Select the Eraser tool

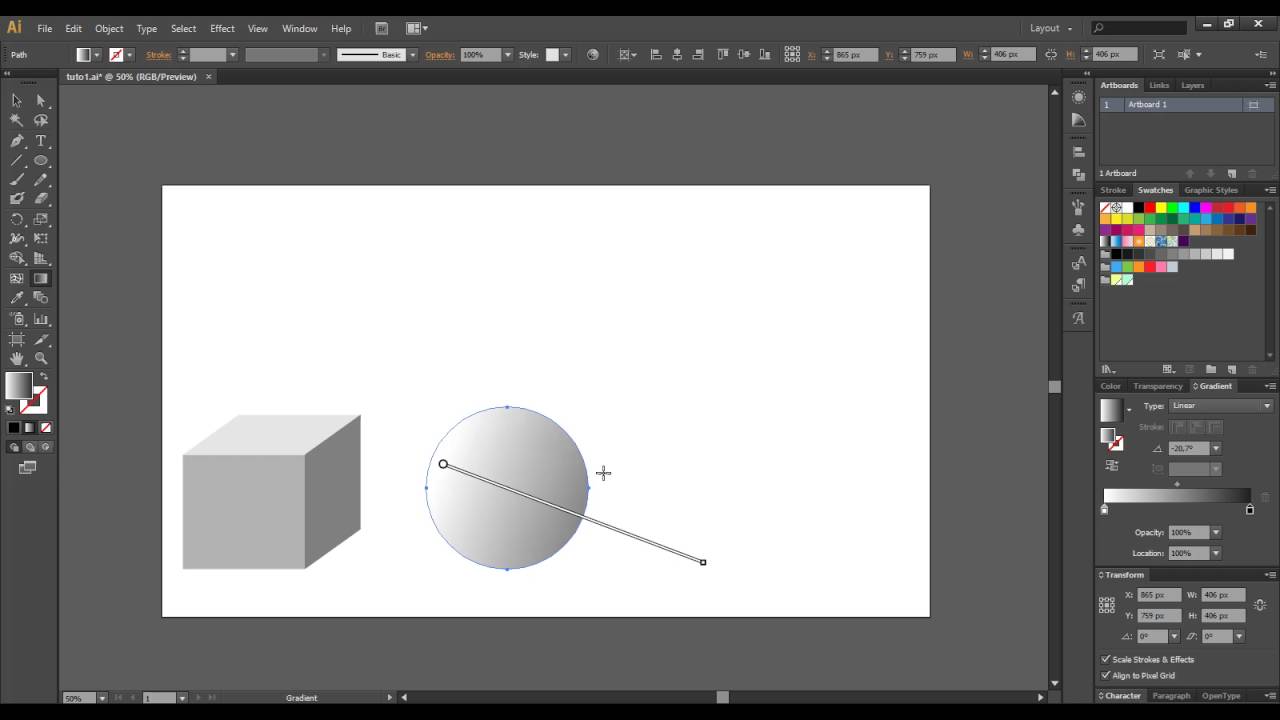41,199
